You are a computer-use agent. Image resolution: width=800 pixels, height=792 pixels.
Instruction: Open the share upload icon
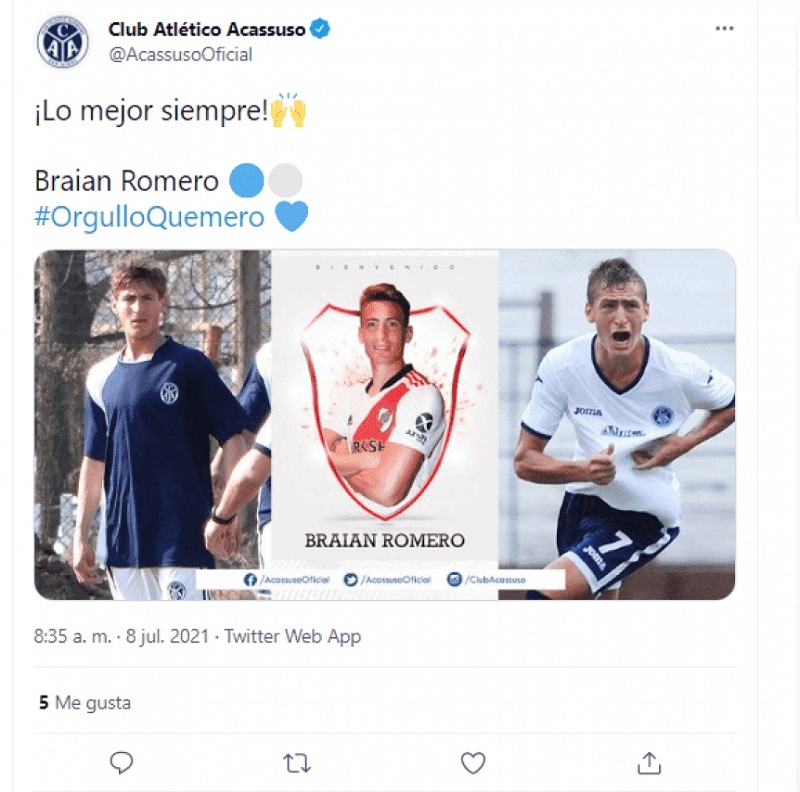pos(649,763)
